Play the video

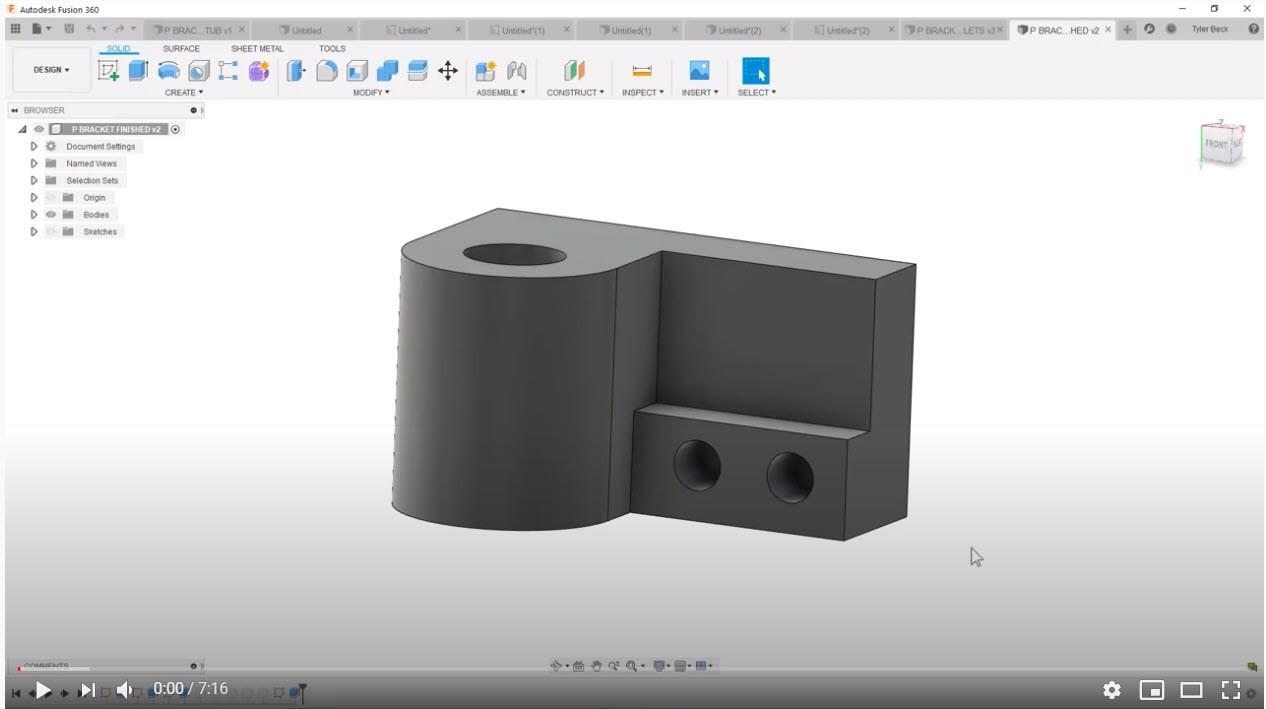(x=43, y=690)
